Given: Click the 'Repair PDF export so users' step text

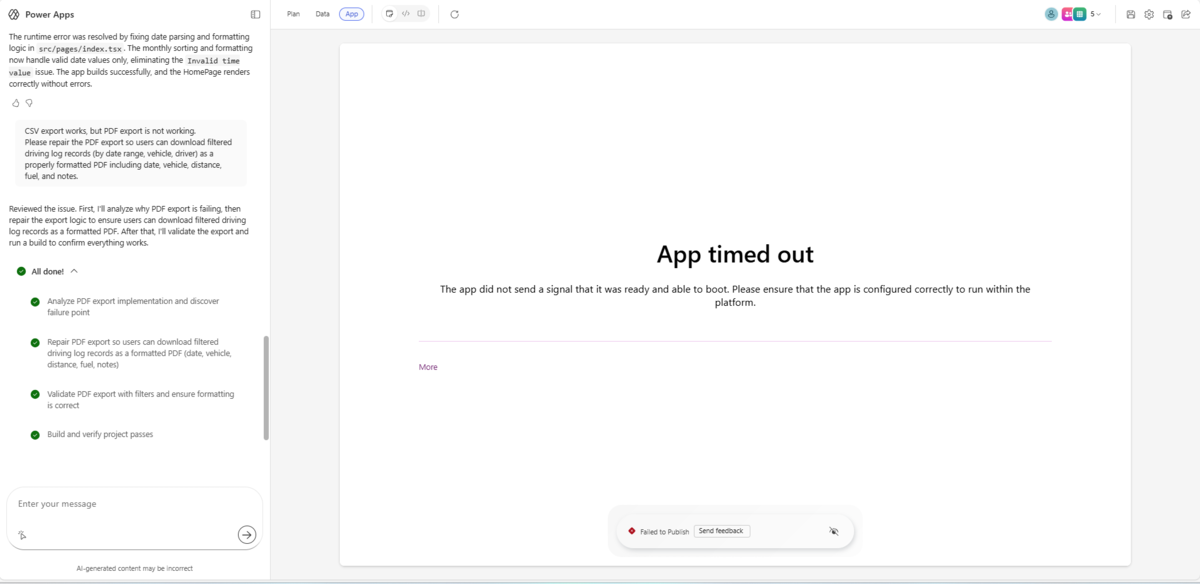Looking at the screenshot, I should 139,353.
